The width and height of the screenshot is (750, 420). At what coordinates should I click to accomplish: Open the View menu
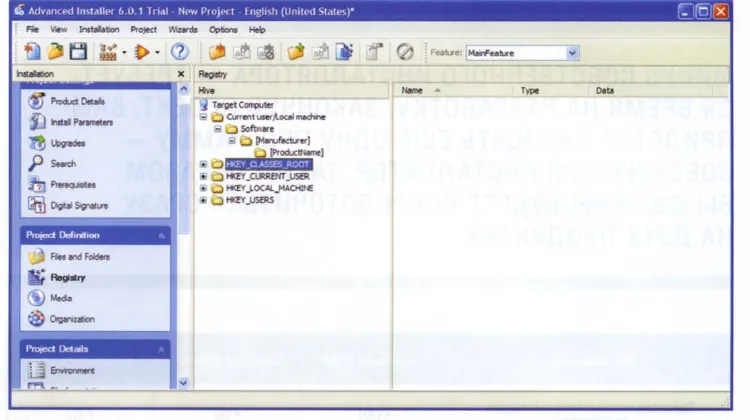58,30
